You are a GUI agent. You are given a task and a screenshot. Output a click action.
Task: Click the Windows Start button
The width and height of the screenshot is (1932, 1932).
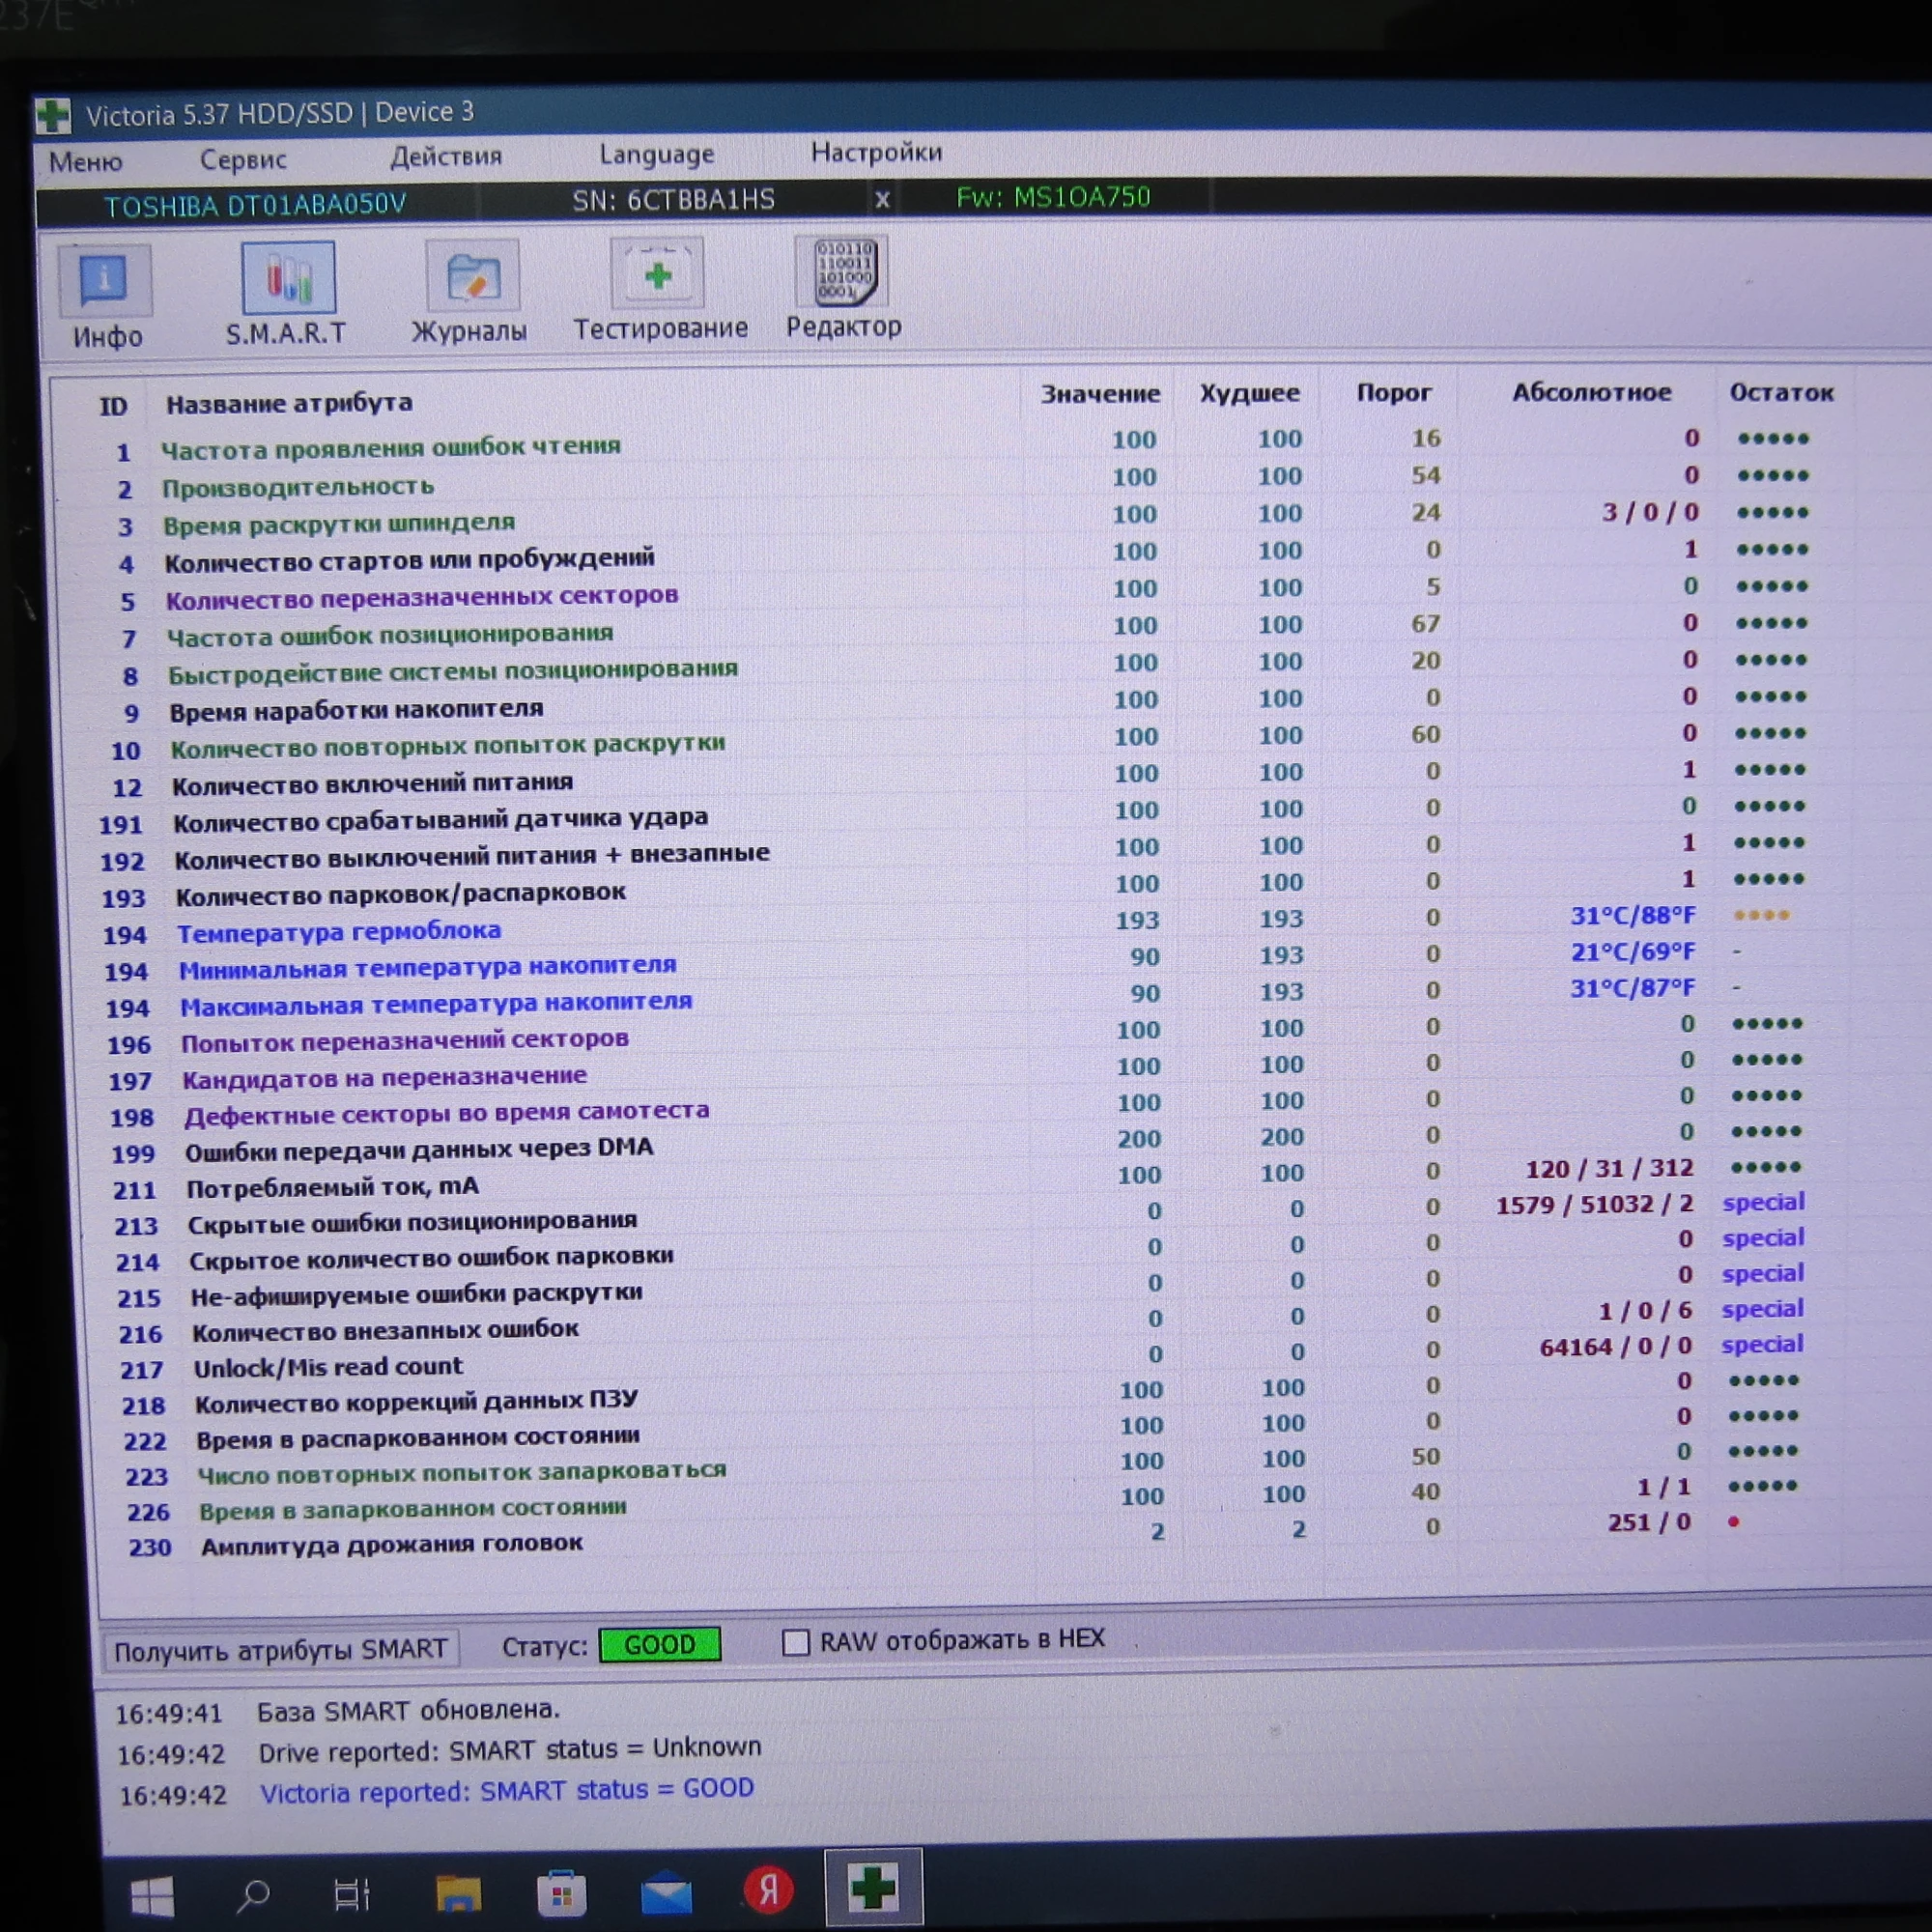tap(152, 1895)
